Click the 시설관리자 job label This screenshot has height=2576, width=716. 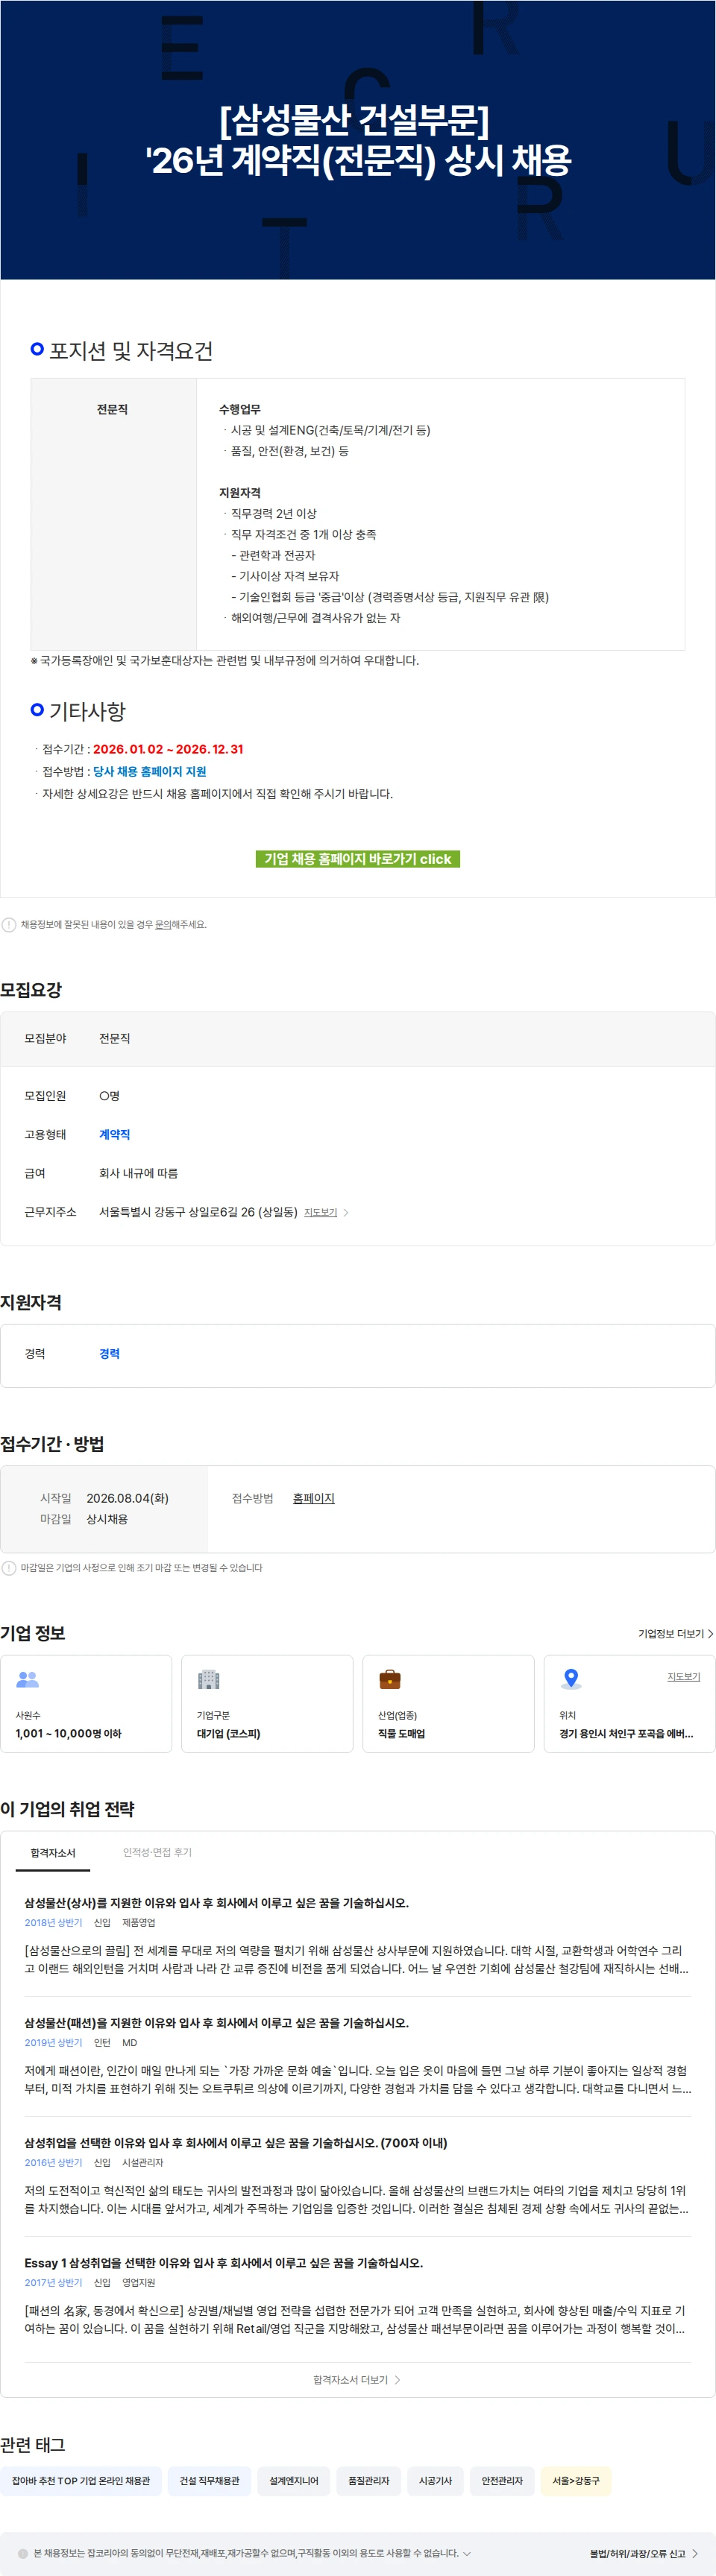[x=143, y=2162]
